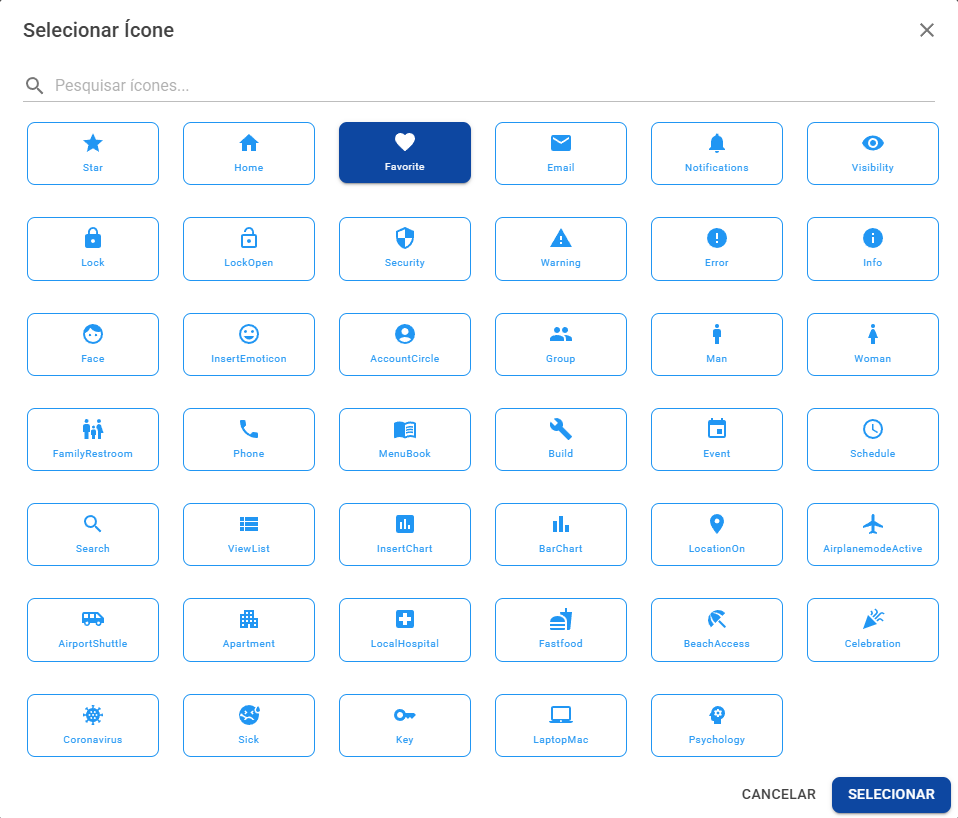Choose the Notifications bell icon
Screen dimensions: 958x818
[717, 153]
